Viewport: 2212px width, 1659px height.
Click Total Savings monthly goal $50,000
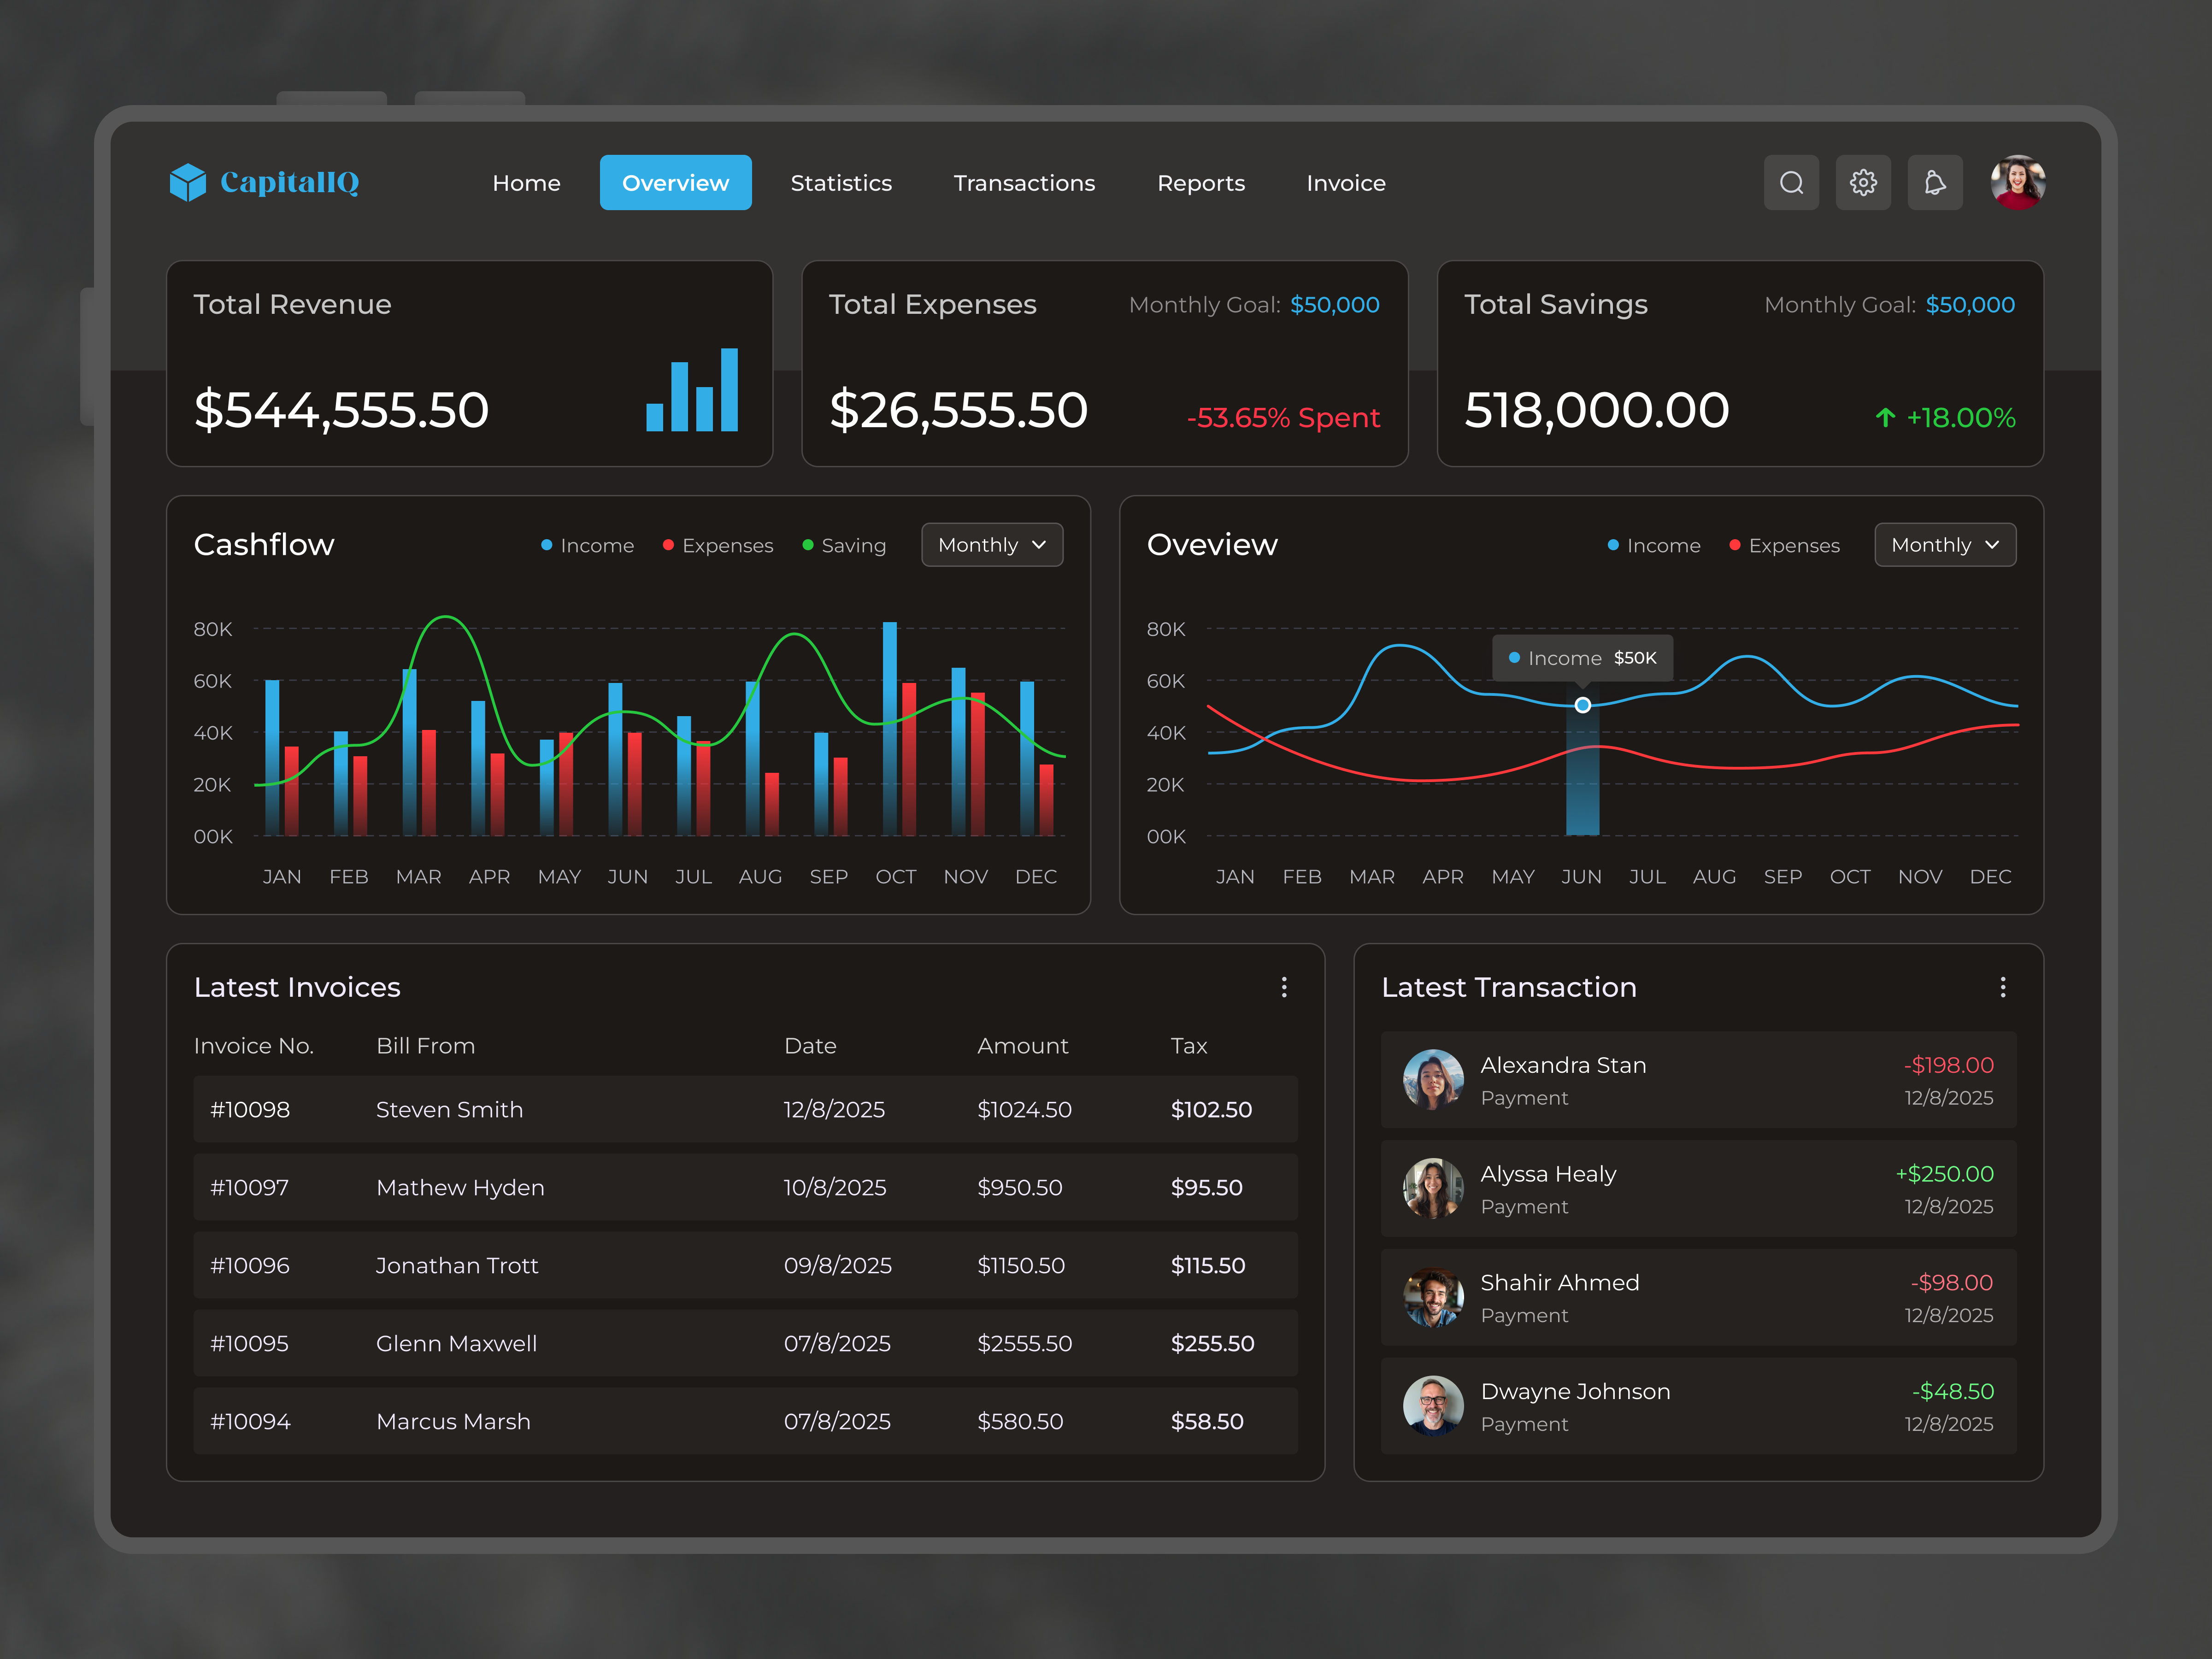click(1970, 305)
